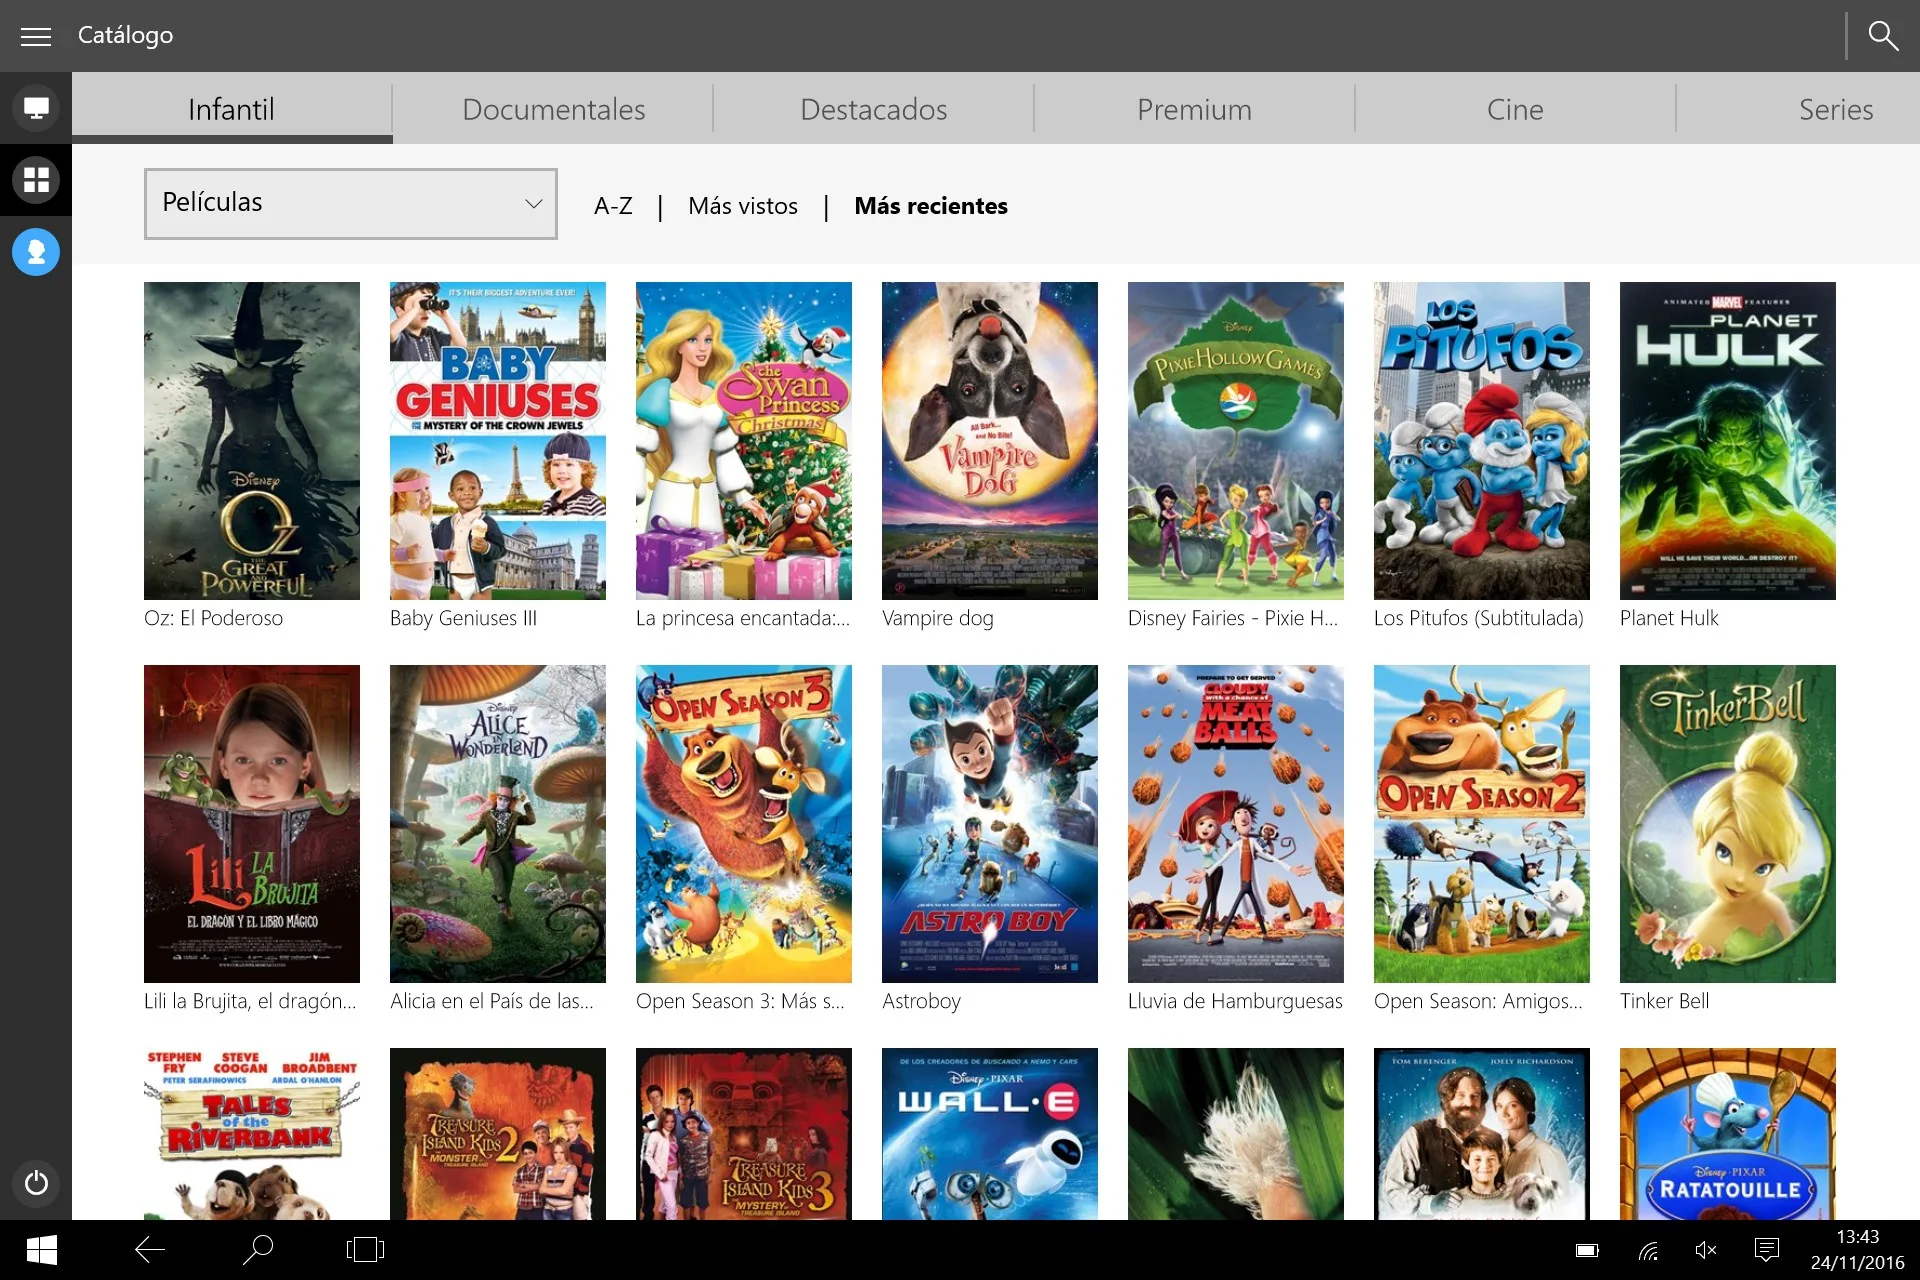Switch to the Premium tab
The height and width of the screenshot is (1280, 1920).
(1194, 109)
